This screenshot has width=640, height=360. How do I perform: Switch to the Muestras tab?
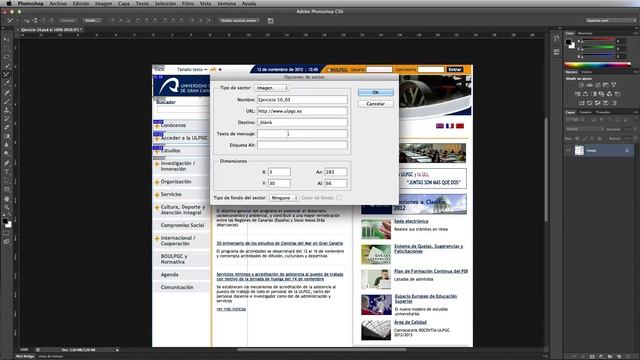585,33
